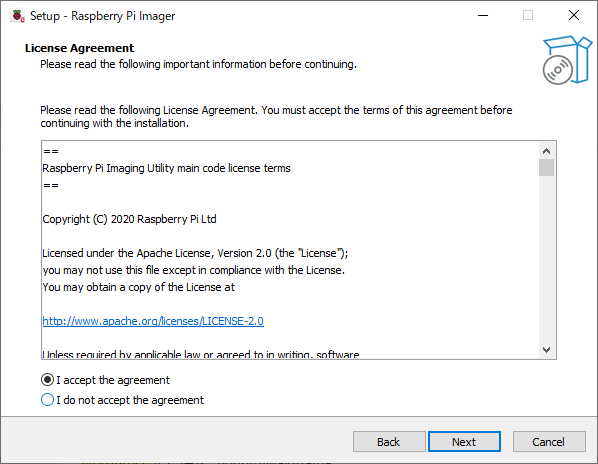Click the license scrollbar up arrow

547,151
